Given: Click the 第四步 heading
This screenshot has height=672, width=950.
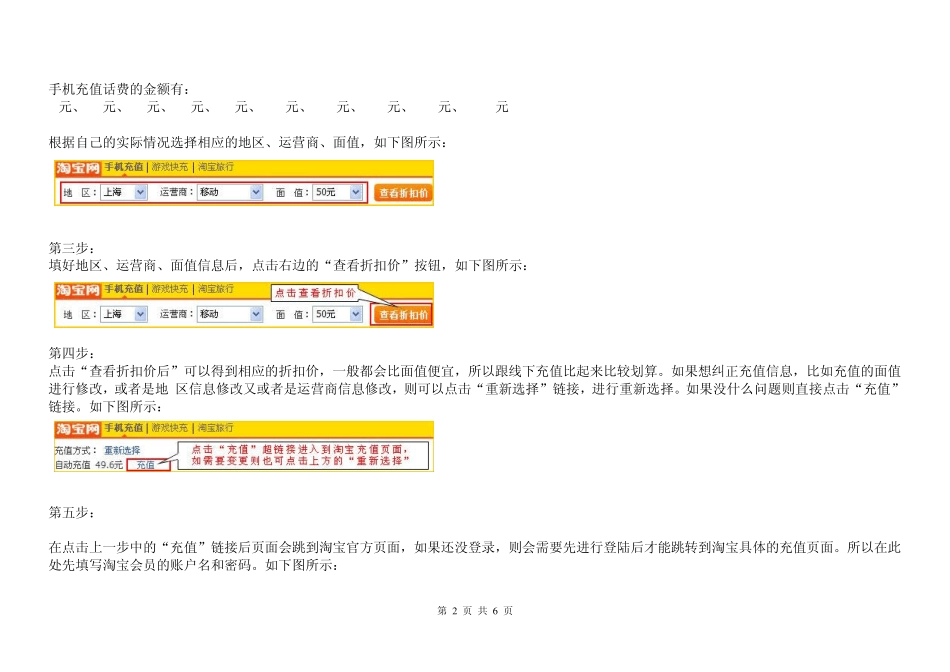Looking at the screenshot, I should click(71, 353).
